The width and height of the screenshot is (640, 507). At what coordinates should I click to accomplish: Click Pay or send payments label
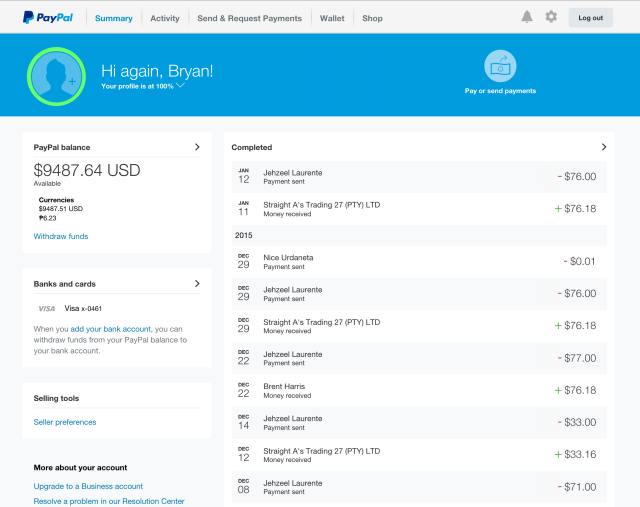click(x=500, y=91)
